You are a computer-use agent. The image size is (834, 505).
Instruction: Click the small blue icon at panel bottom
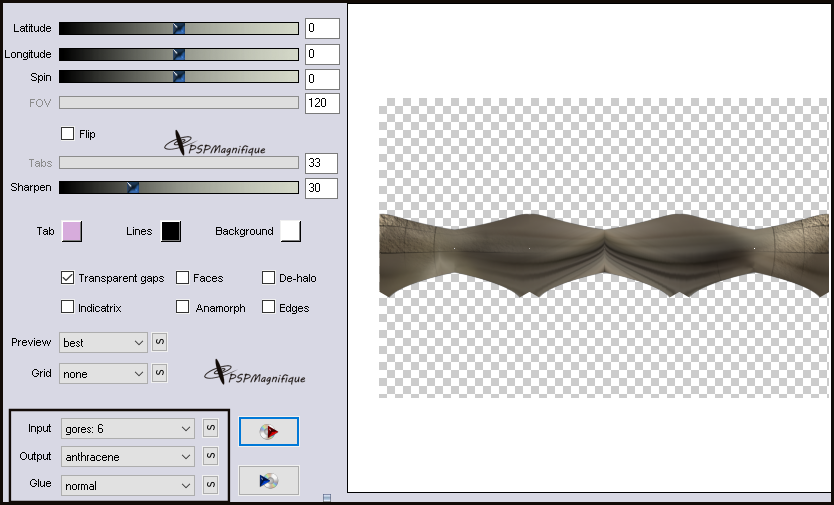tap(327, 498)
